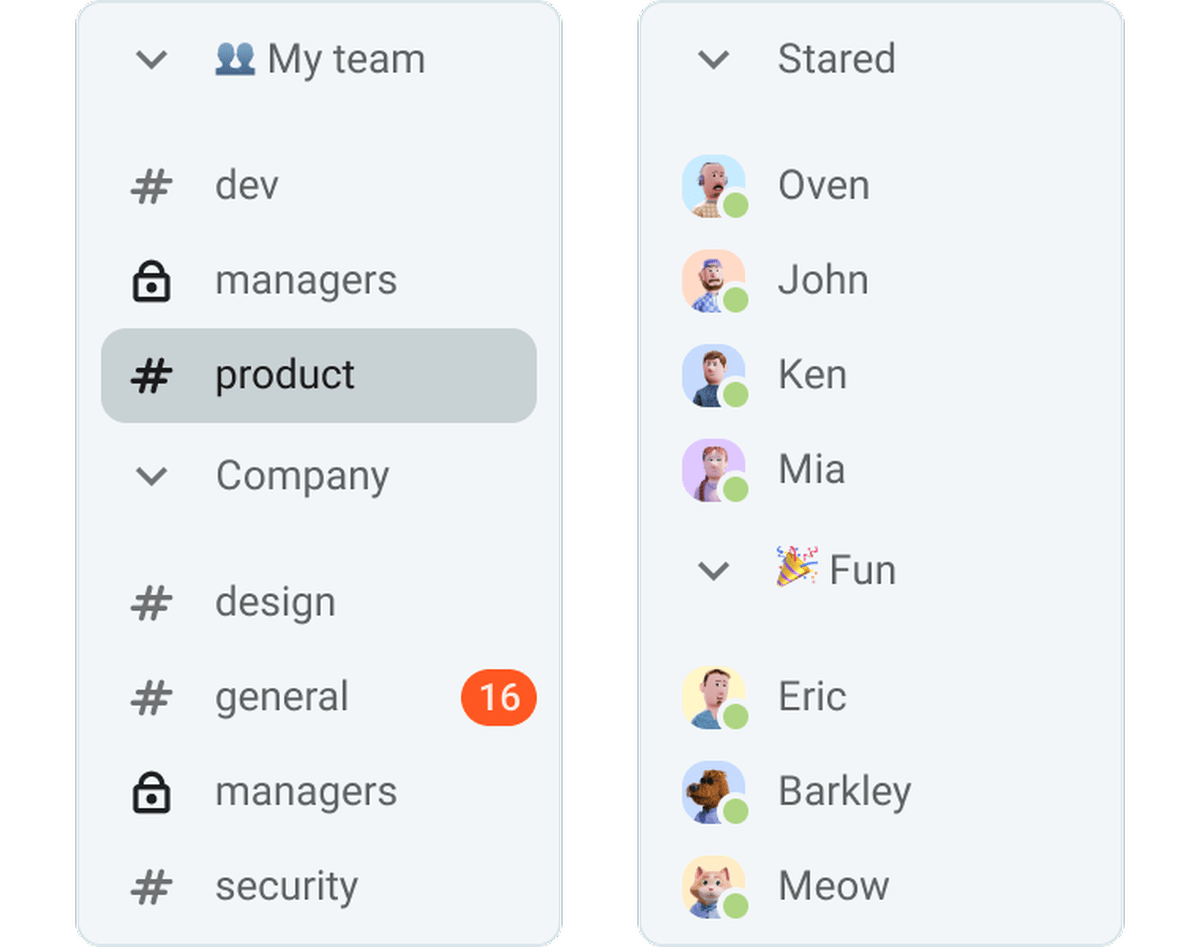Collapse the My team section
Image resolution: width=1200 pixels, height=947 pixels.
click(x=152, y=59)
